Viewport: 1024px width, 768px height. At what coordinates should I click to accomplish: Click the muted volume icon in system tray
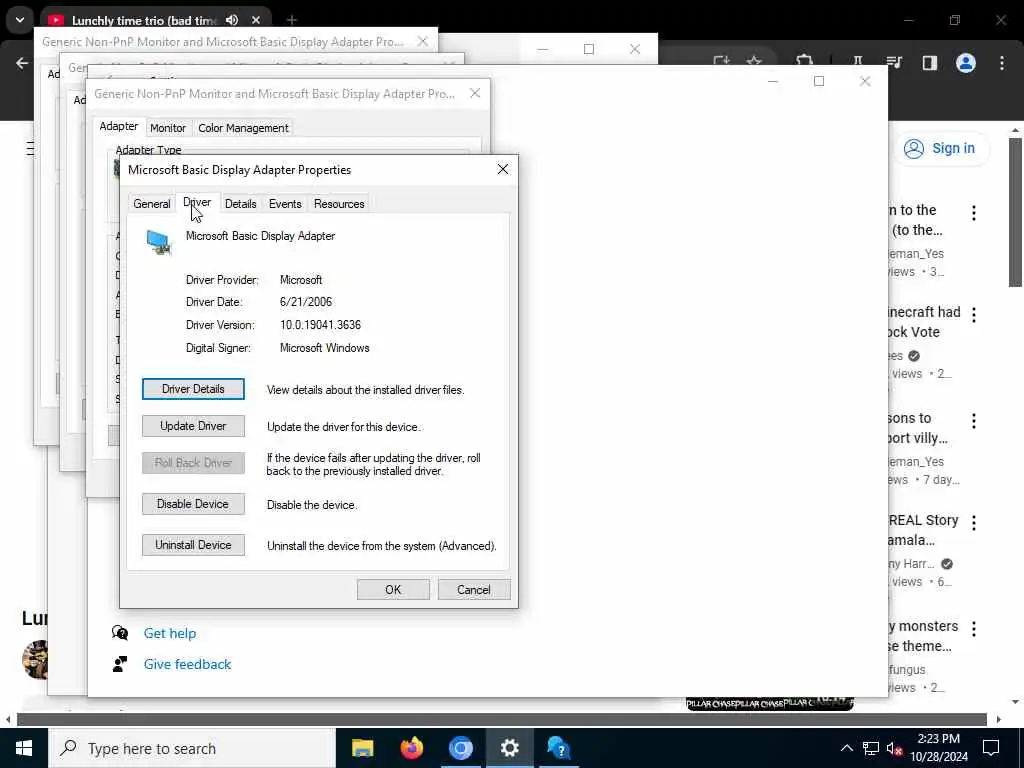[x=895, y=748]
